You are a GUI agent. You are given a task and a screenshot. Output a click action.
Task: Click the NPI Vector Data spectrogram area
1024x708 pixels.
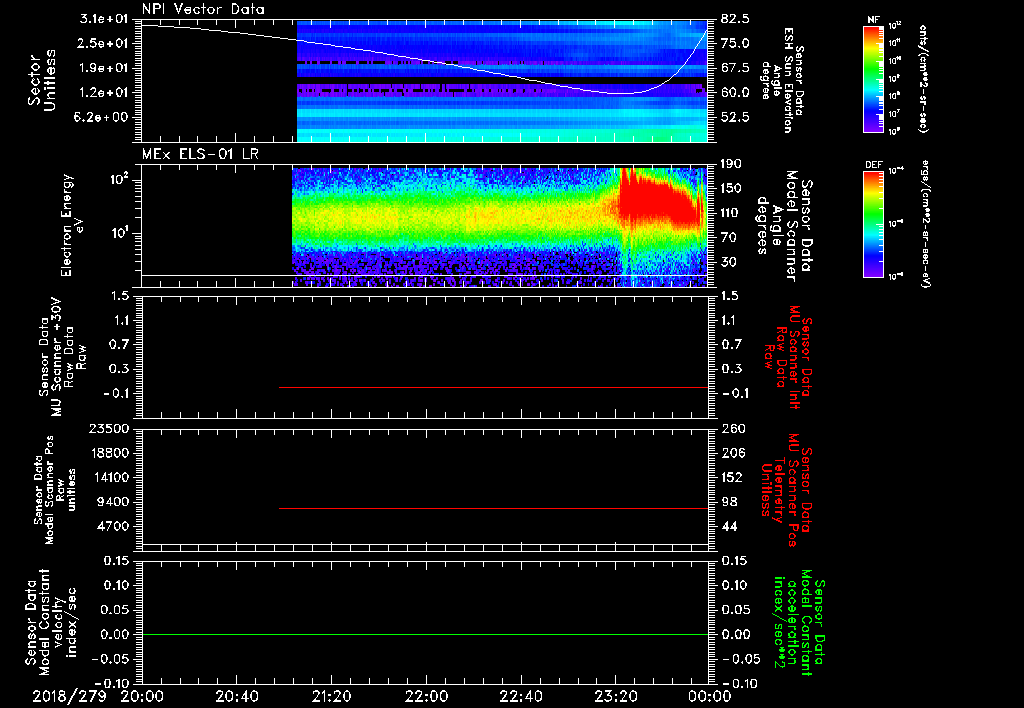[502, 81]
